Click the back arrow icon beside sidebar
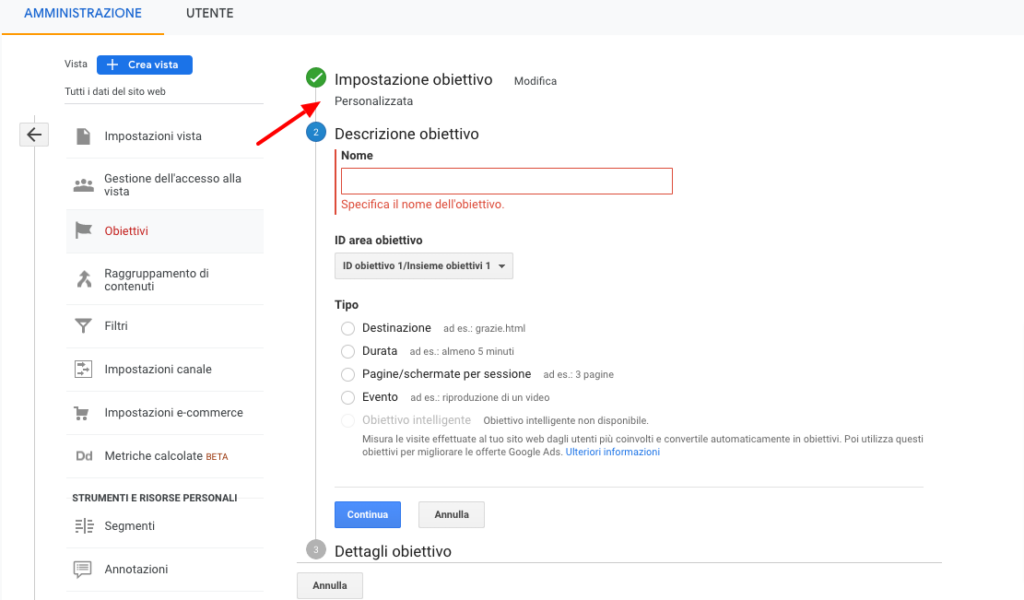 click(x=34, y=134)
